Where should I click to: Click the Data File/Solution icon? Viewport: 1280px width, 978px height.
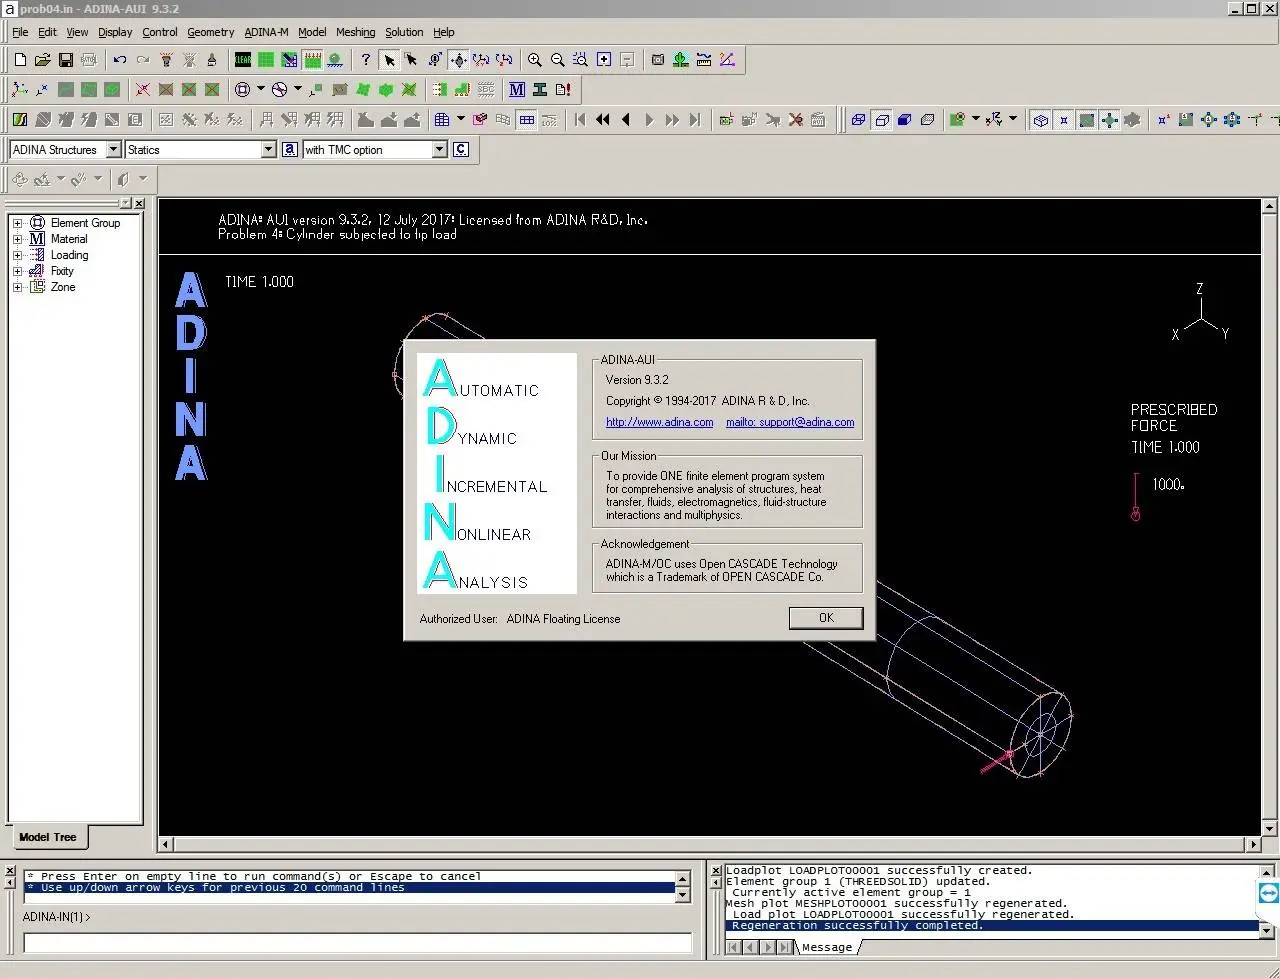point(563,90)
